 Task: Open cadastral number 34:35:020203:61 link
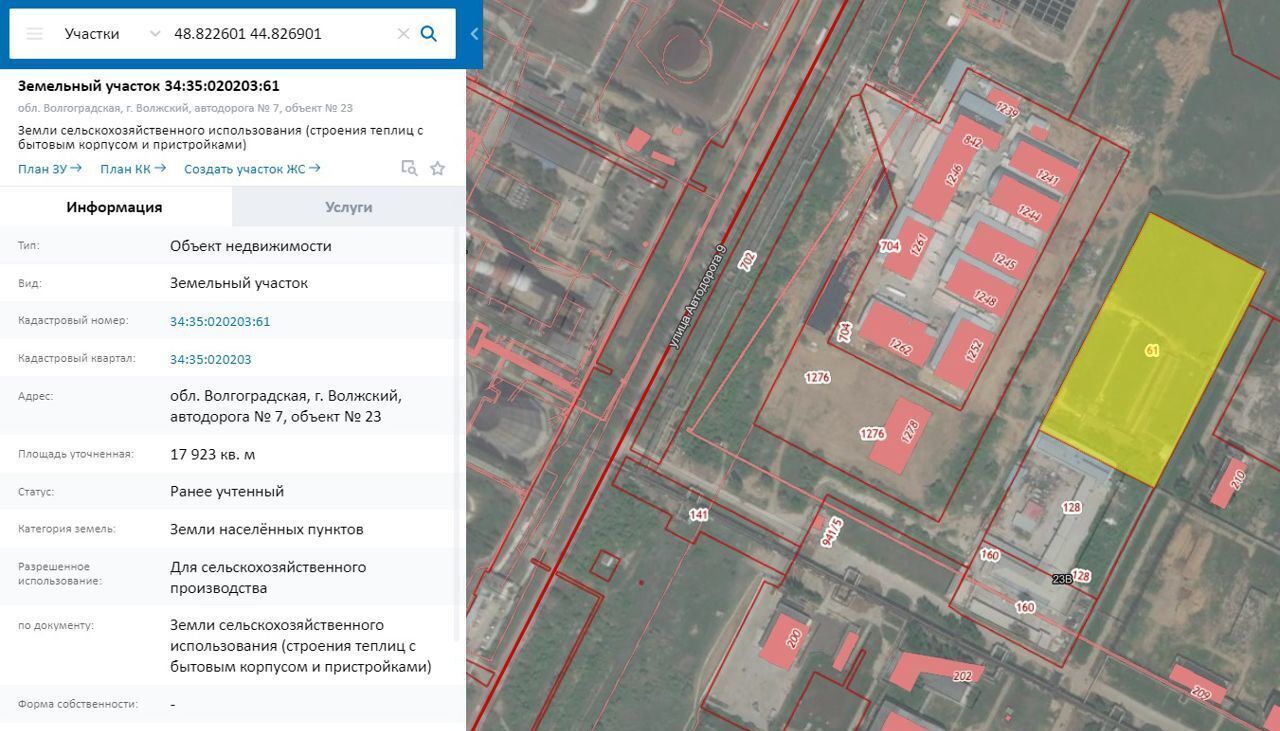[220, 321]
